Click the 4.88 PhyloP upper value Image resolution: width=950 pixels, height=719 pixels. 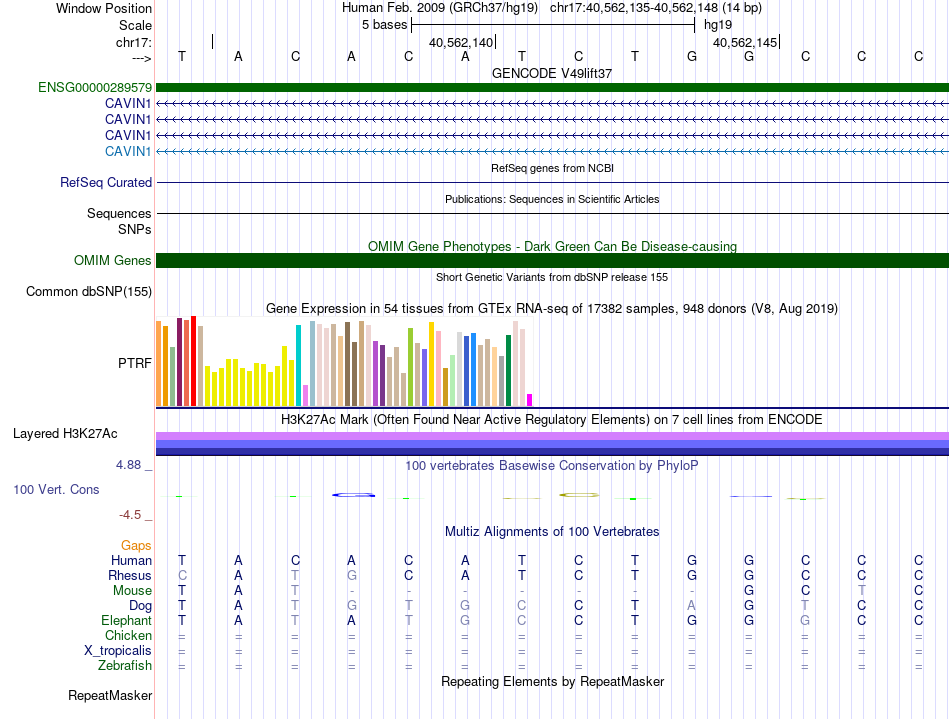point(128,465)
